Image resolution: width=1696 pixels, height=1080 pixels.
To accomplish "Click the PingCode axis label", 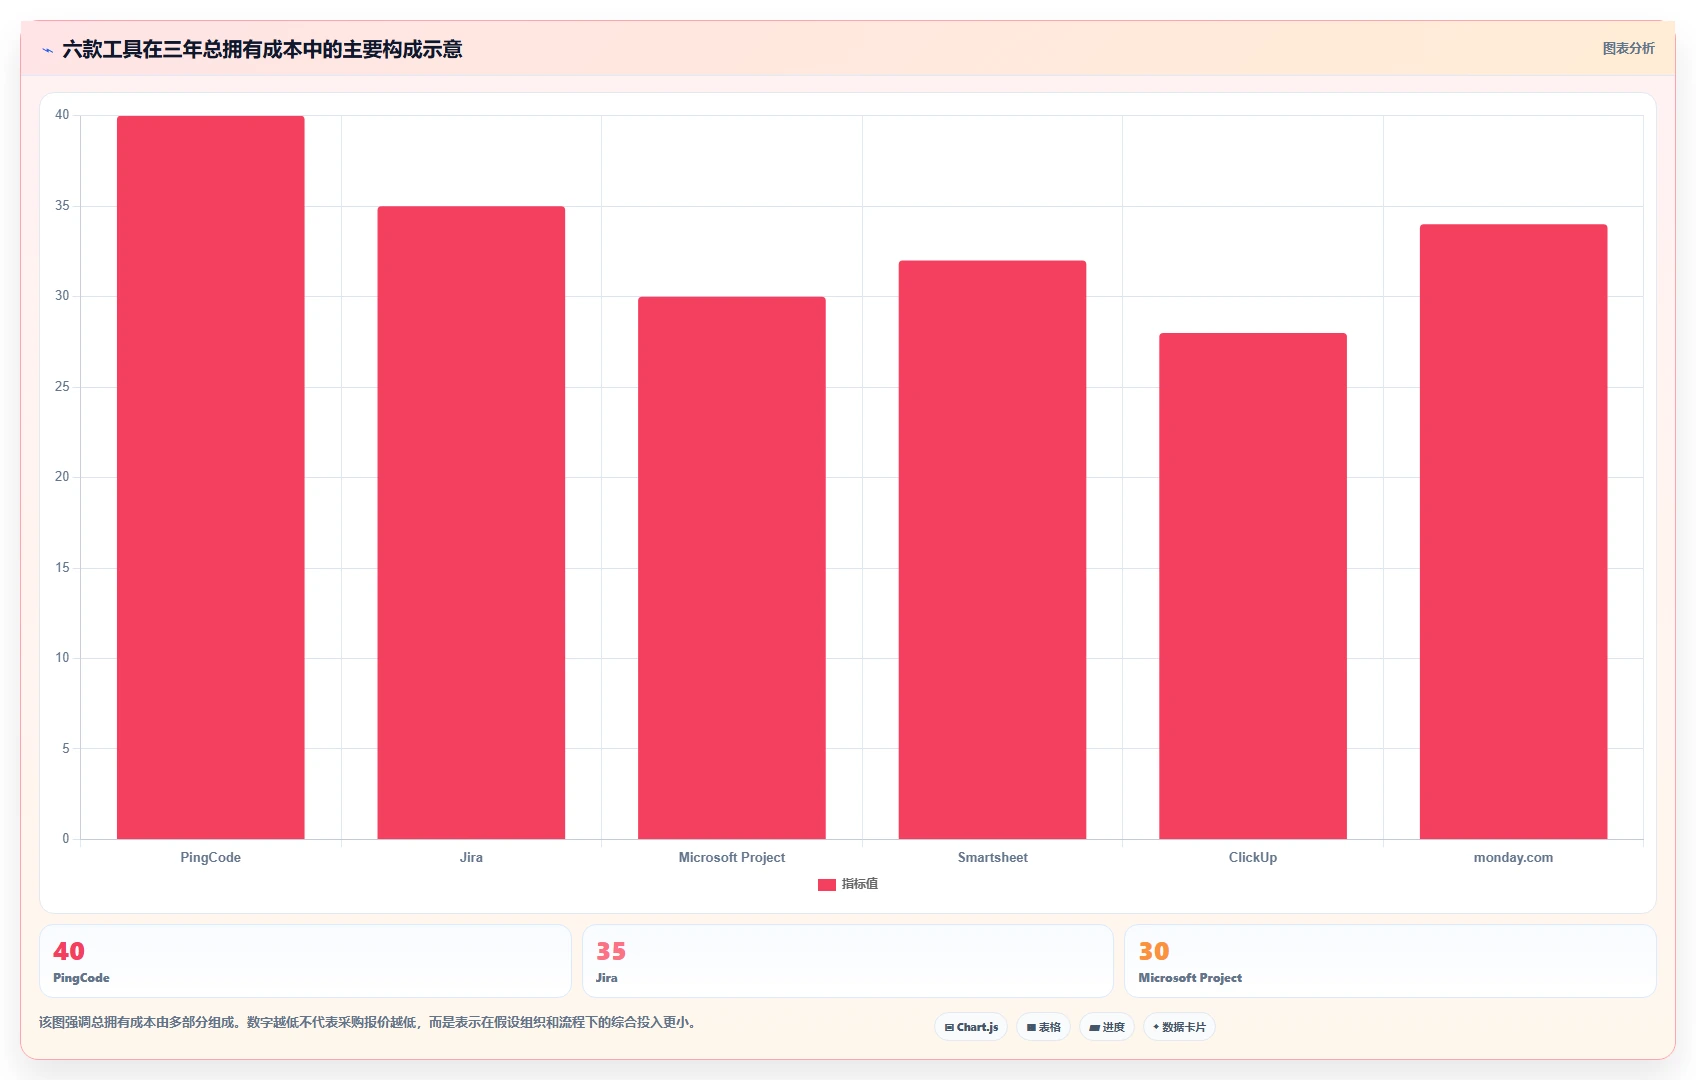I will point(210,857).
